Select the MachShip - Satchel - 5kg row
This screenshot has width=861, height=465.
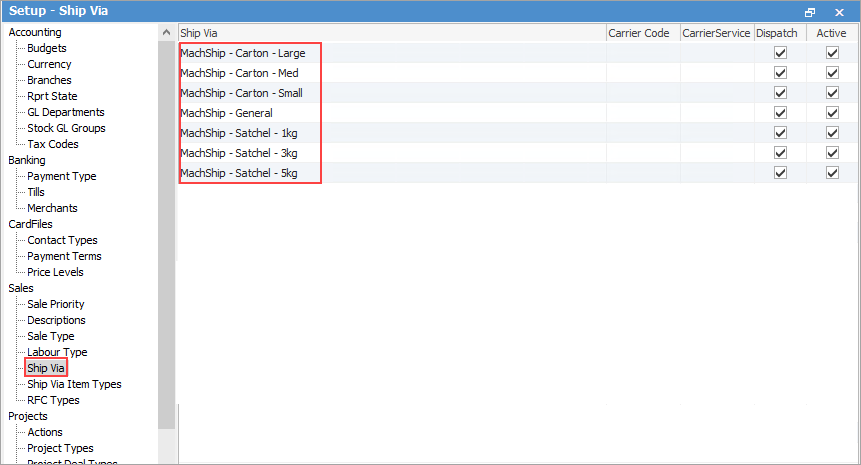click(518, 173)
